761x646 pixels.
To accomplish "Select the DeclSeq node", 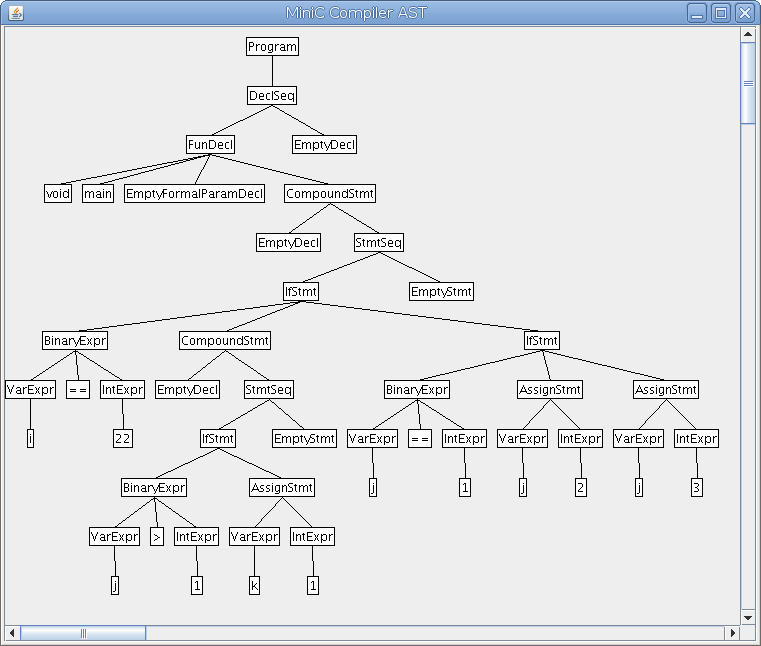I will [272, 96].
